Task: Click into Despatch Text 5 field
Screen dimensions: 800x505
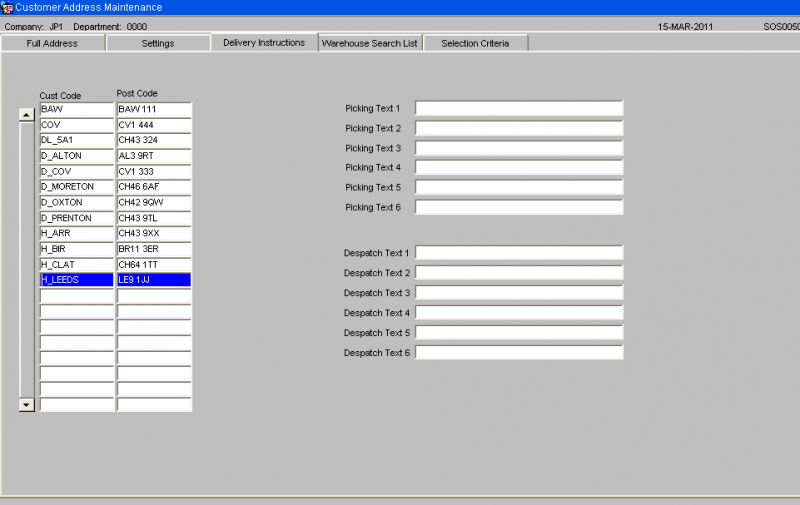Action: 519,332
